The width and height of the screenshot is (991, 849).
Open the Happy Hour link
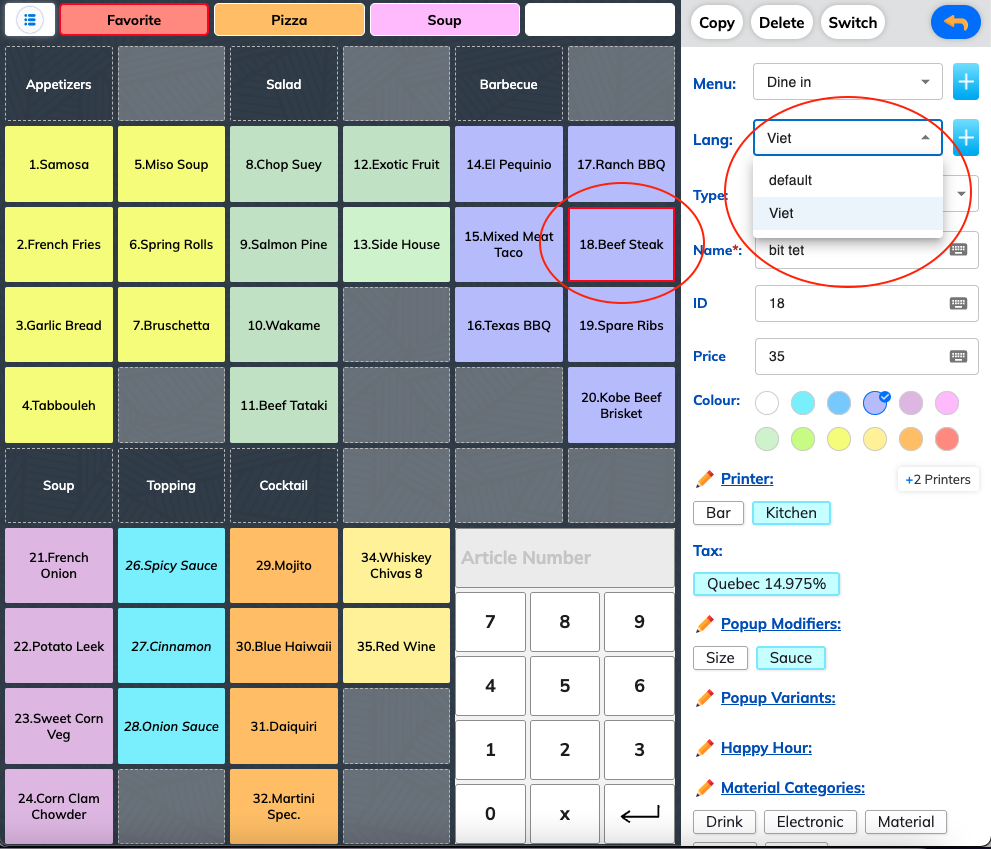coord(766,748)
